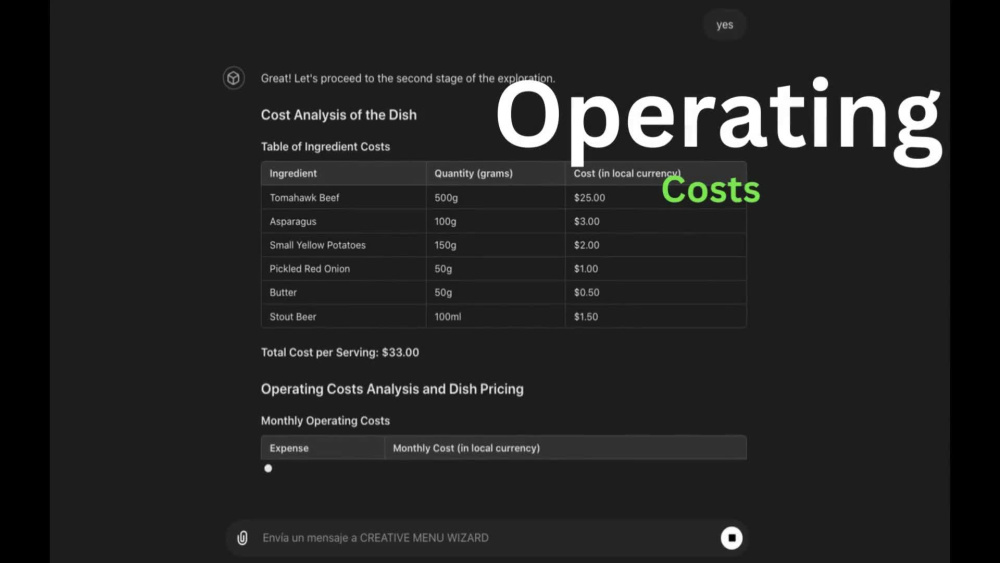
Task: Click the 'Asparagus' cell
Action: [x=344, y=221]
